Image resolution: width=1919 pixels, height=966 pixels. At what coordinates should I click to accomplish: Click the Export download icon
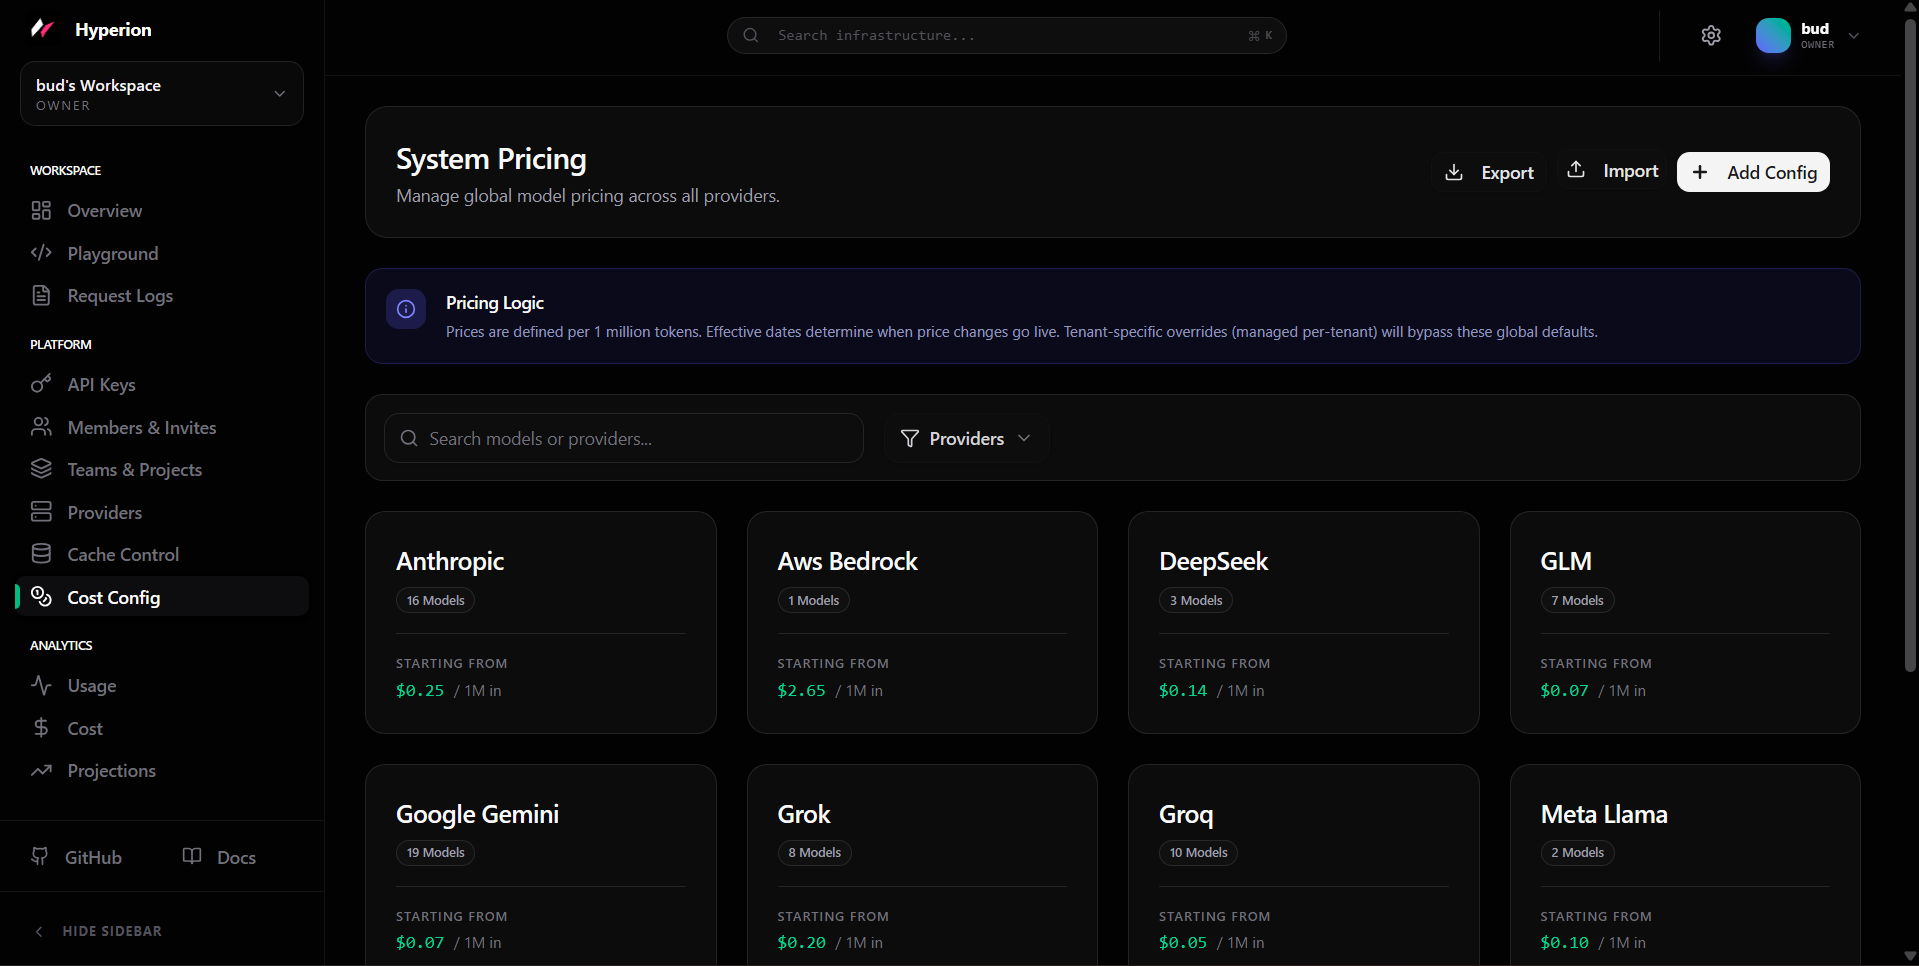click(x=1454, y=172)
